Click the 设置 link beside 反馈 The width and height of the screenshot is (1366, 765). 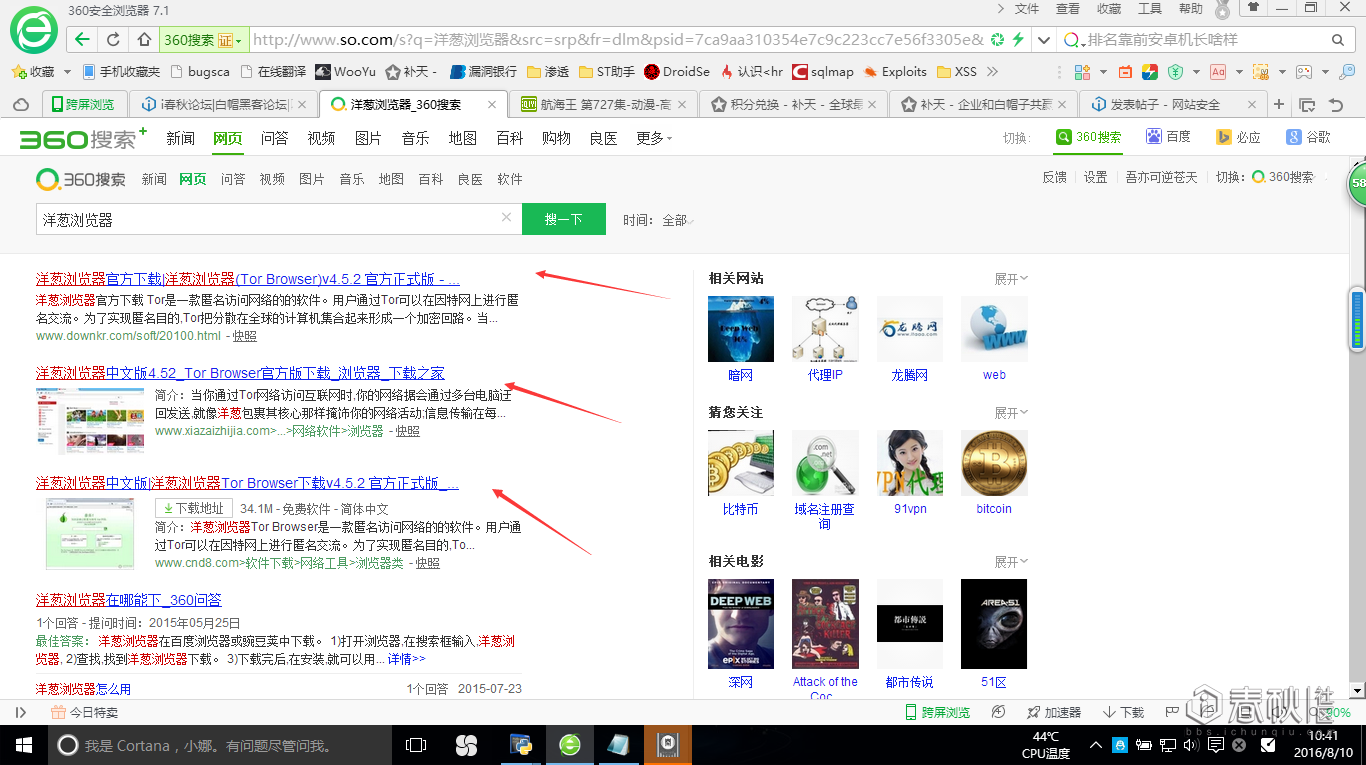[x=1096, y=177]
